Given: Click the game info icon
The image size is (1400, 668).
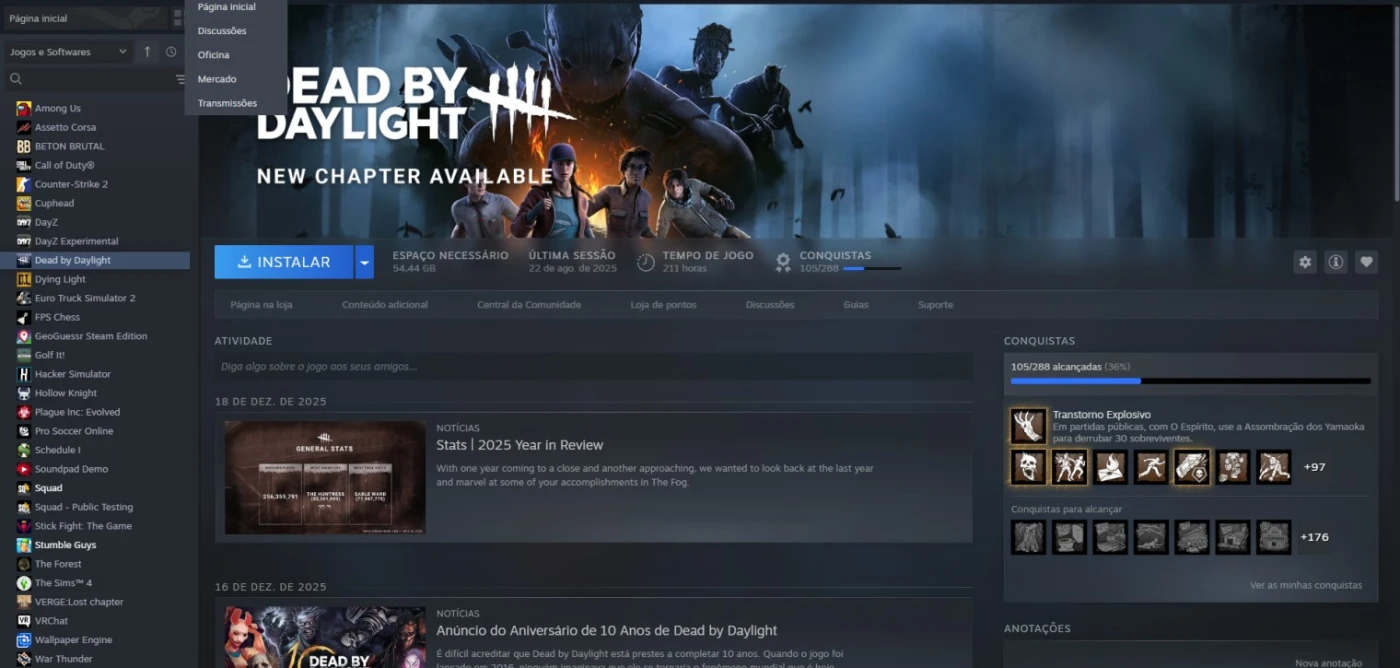Looking at the screenshot, I should [1335, 262].
